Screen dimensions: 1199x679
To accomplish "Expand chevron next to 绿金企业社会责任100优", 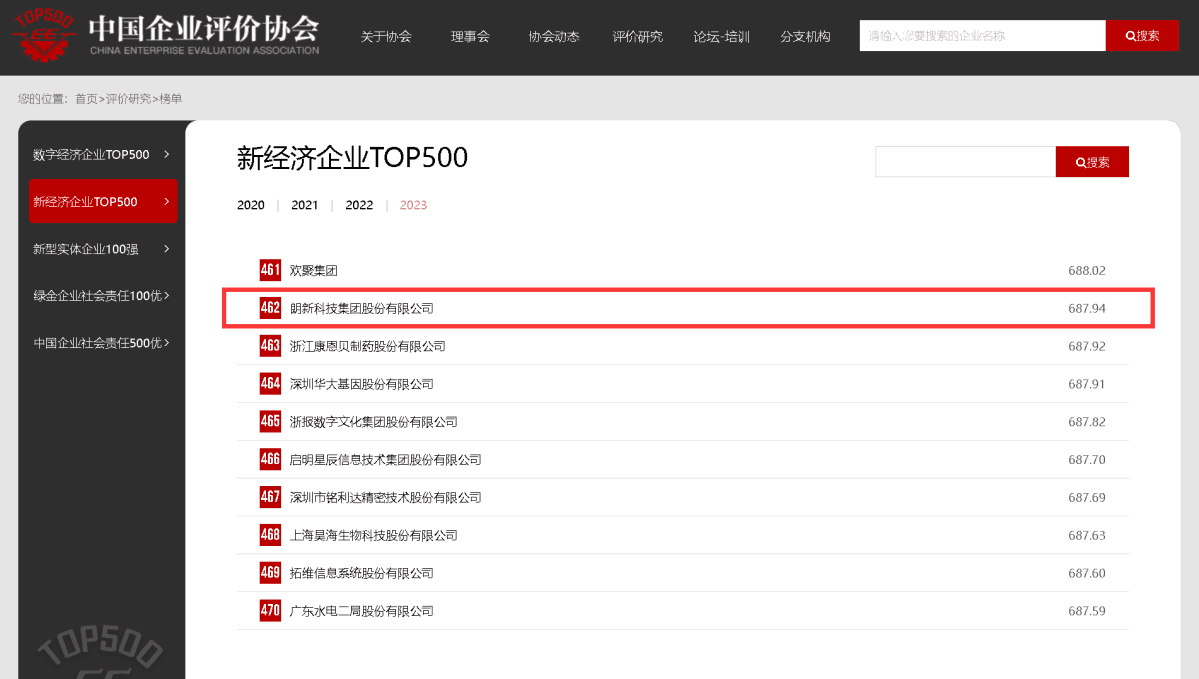I will point(167,296).
